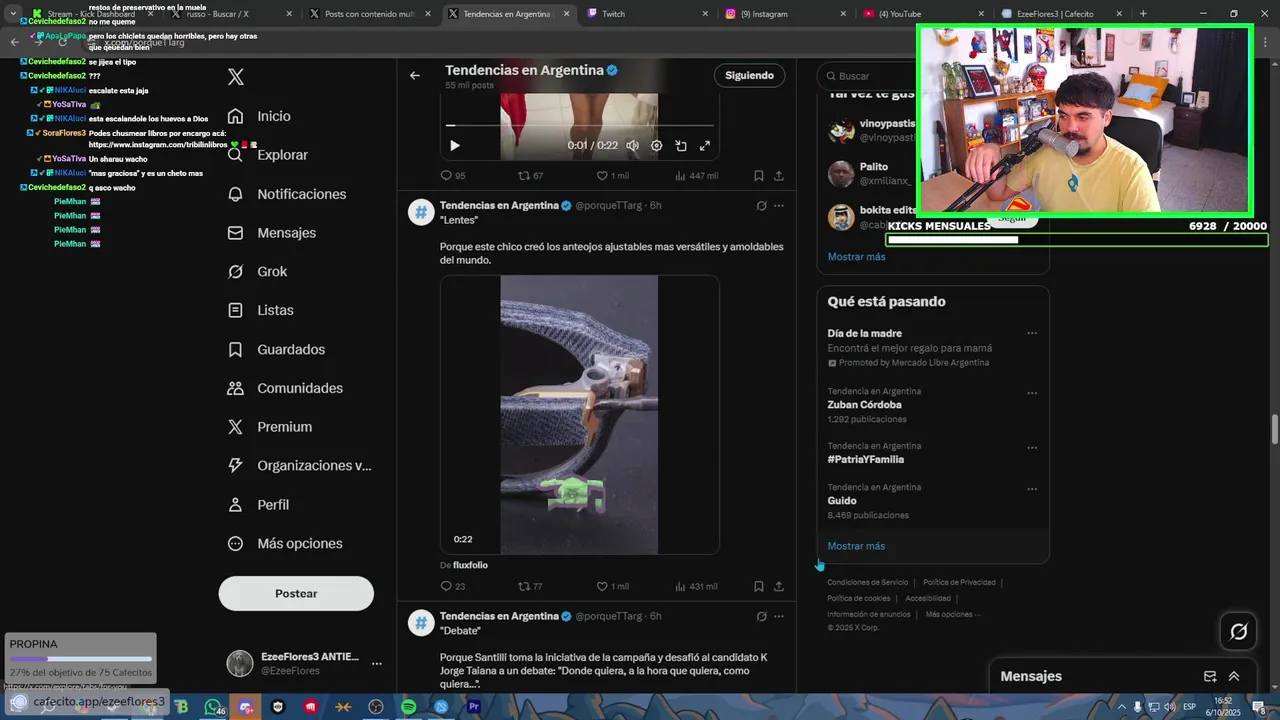This screenshot has width=1280, height=720.
Task: Bookmark the post with 95 replies
Action: tap(759, 176)
